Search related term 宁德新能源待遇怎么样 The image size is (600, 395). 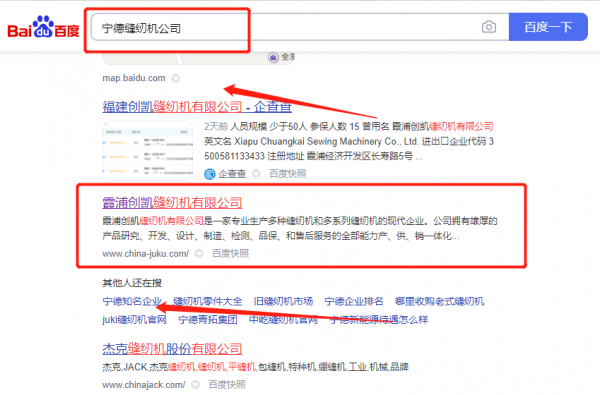(379, 320)
